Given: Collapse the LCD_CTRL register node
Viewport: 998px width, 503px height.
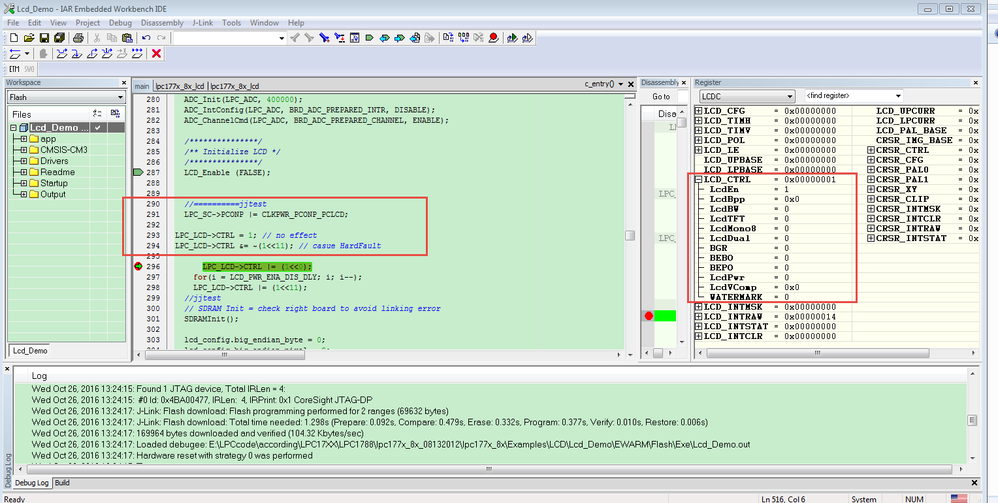Looking at the screenshot, I should 699,180.
